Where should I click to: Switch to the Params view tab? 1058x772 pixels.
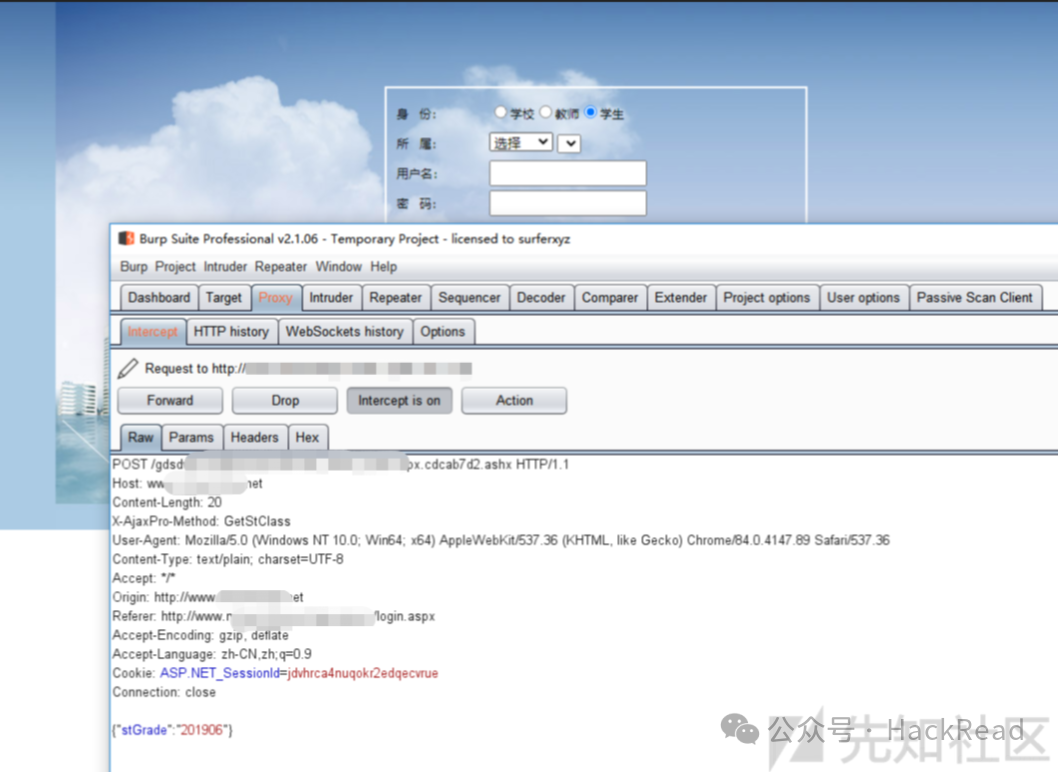coord(192,437)
